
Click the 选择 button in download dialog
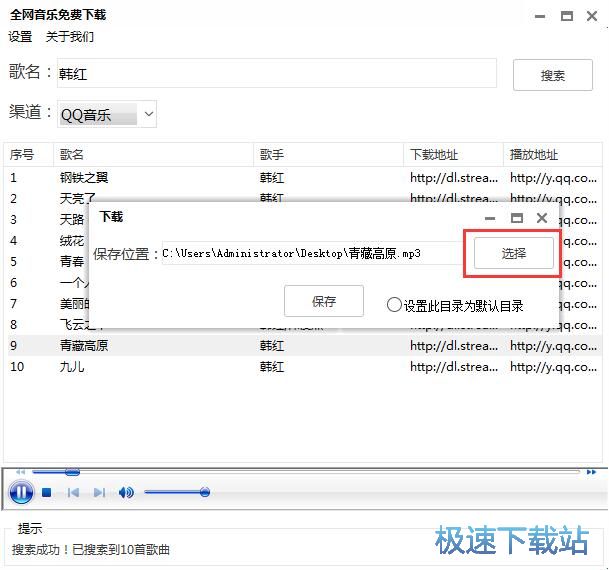tap(514, 253)
